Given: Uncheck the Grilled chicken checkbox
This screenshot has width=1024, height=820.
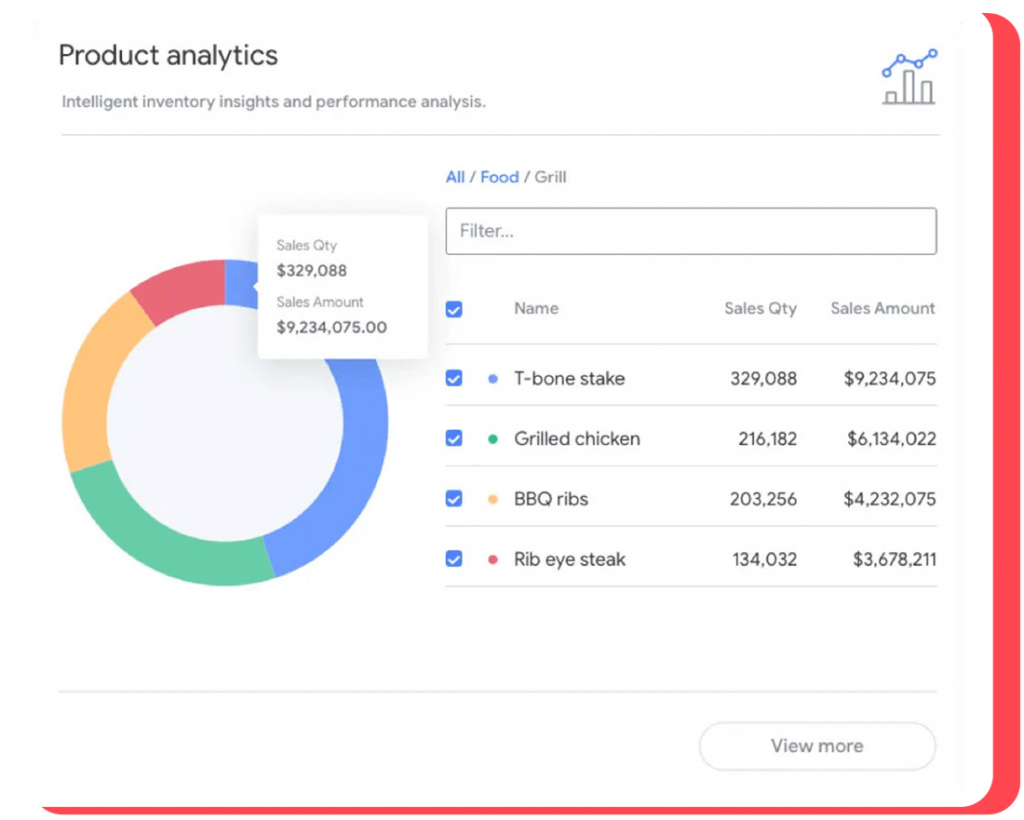Looking at the screenshot, I should 454,439.
